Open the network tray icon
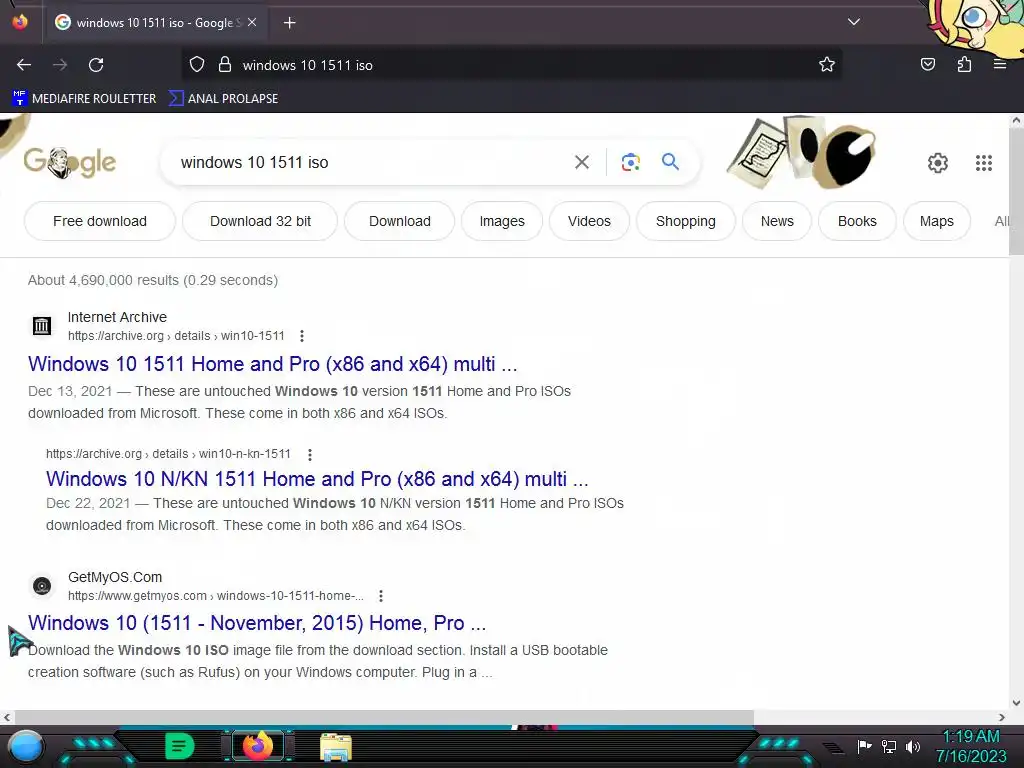Viewport: 1024px width, 768px height. click(x=889, y=746)
